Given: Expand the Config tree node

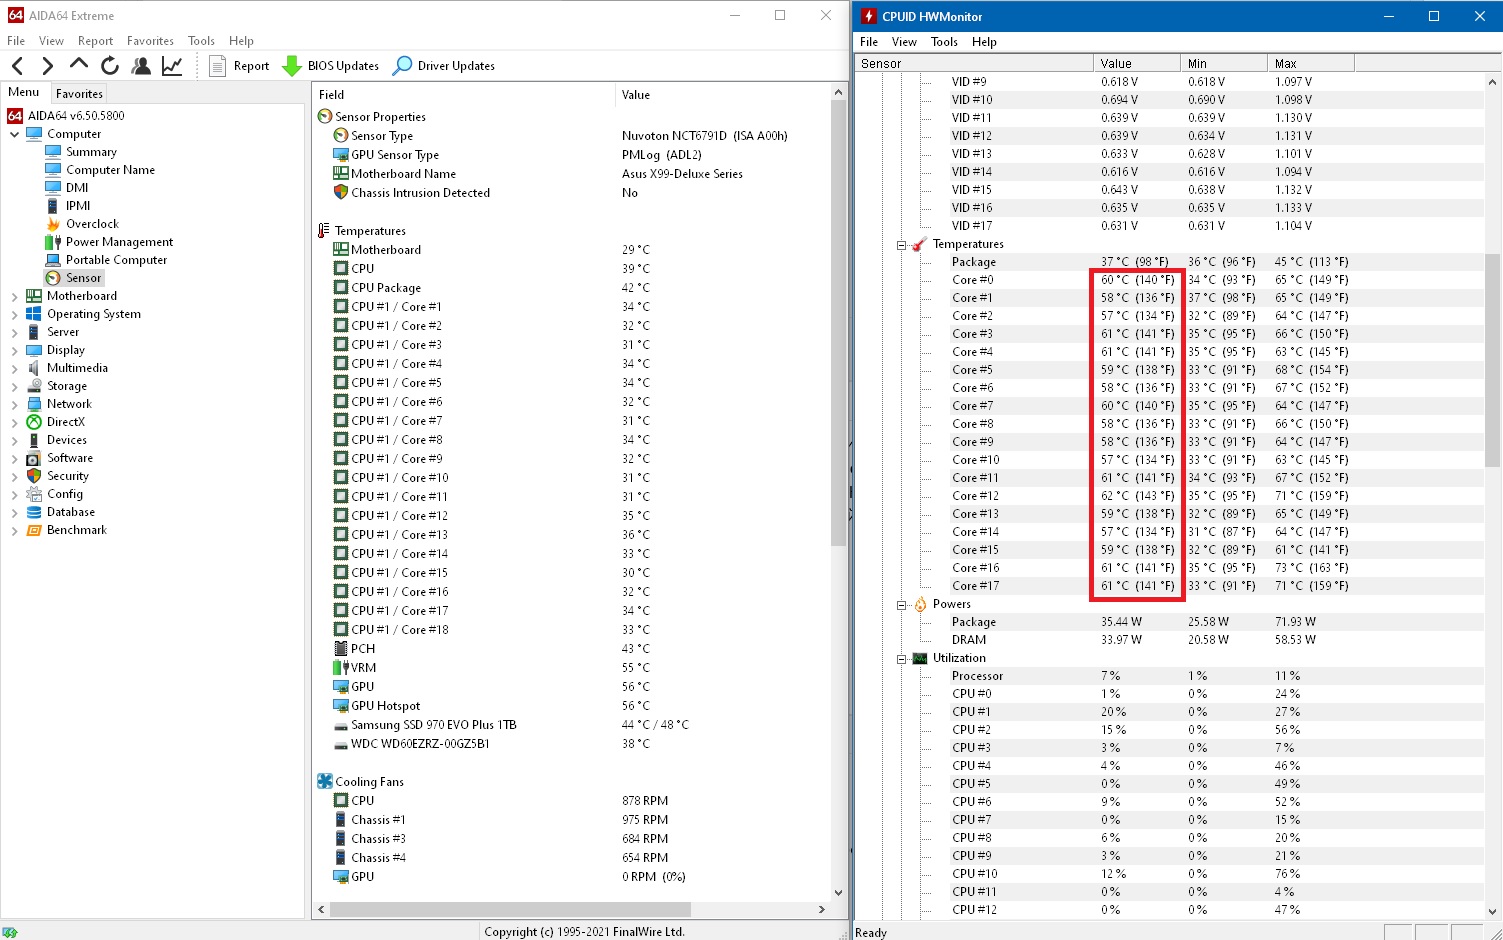Looking at the screenshot, I should pyautogui.click(x=15, y=494).
